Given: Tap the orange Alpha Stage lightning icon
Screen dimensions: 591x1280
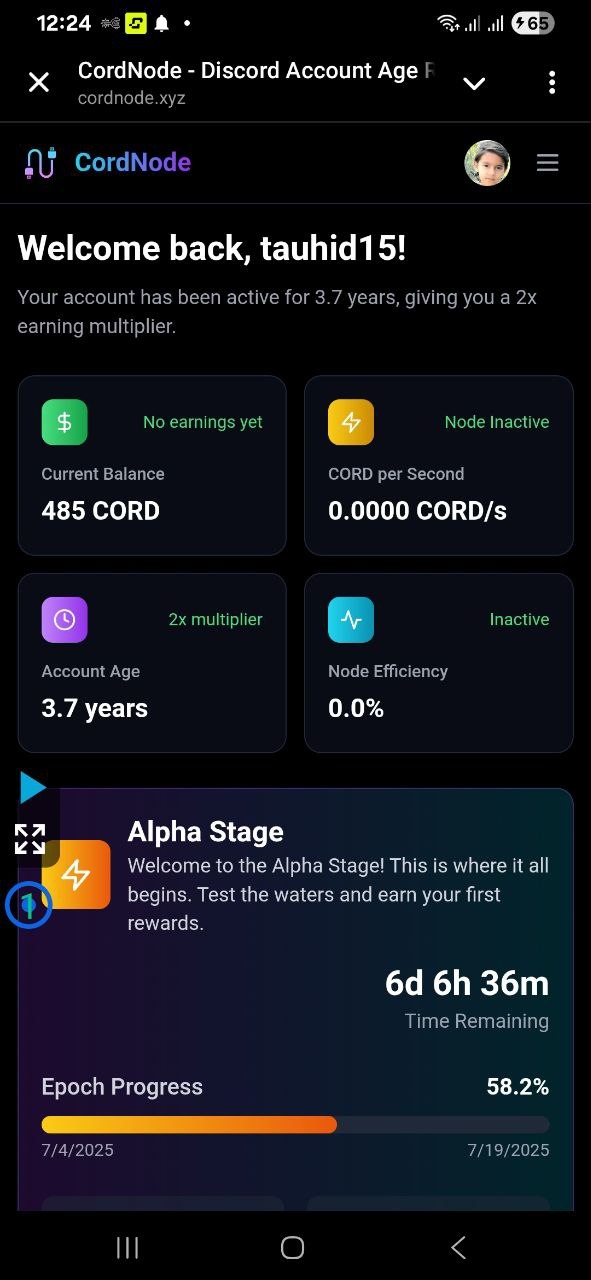Looking at the screenshot, I should pos(78,874).
